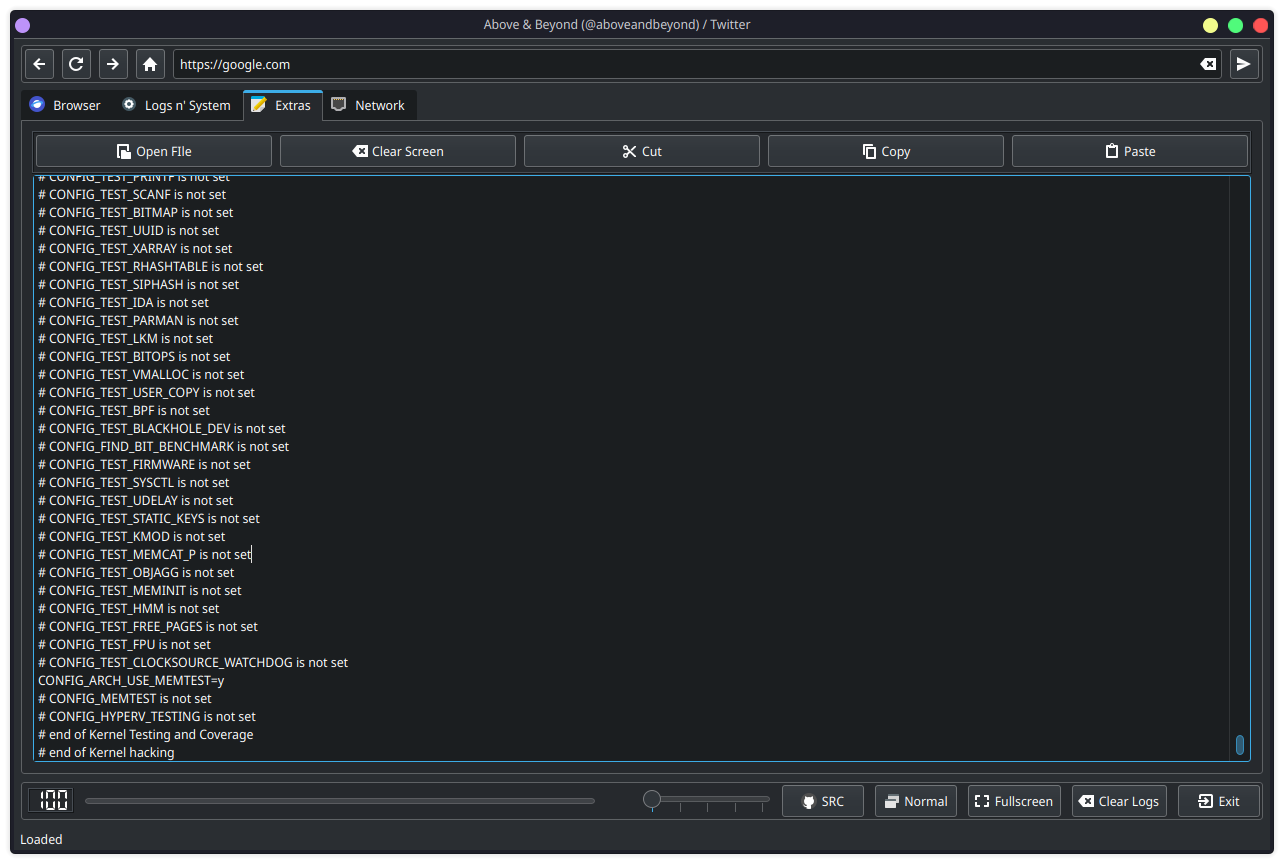Enter Fullscreen mode
Viewport: 1284px width, 864px height.
click(1014, 801)
